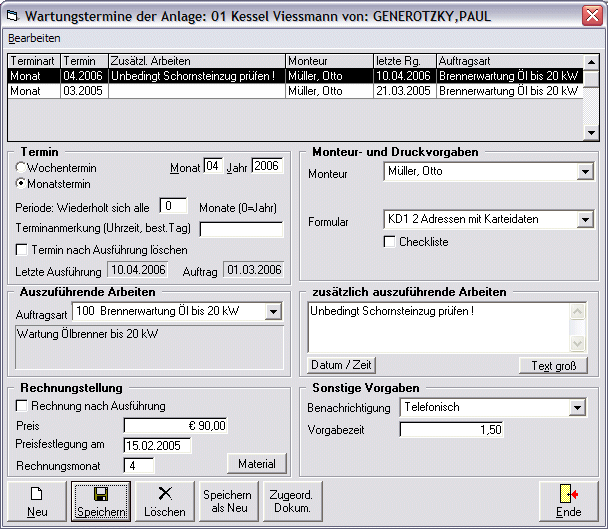Click the 10.04.2006 cell in the table
Viewport: 608px width, 529px height.
click(x=404, y=76)
